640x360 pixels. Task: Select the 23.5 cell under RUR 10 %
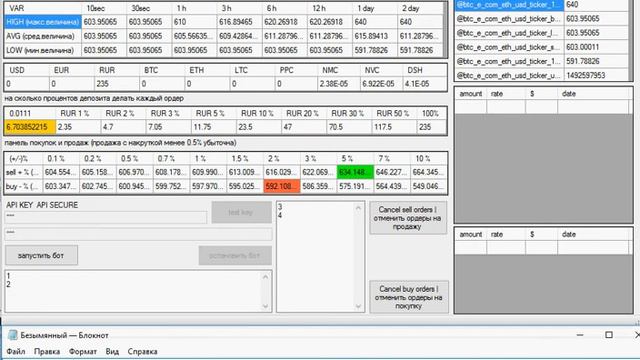258,127
